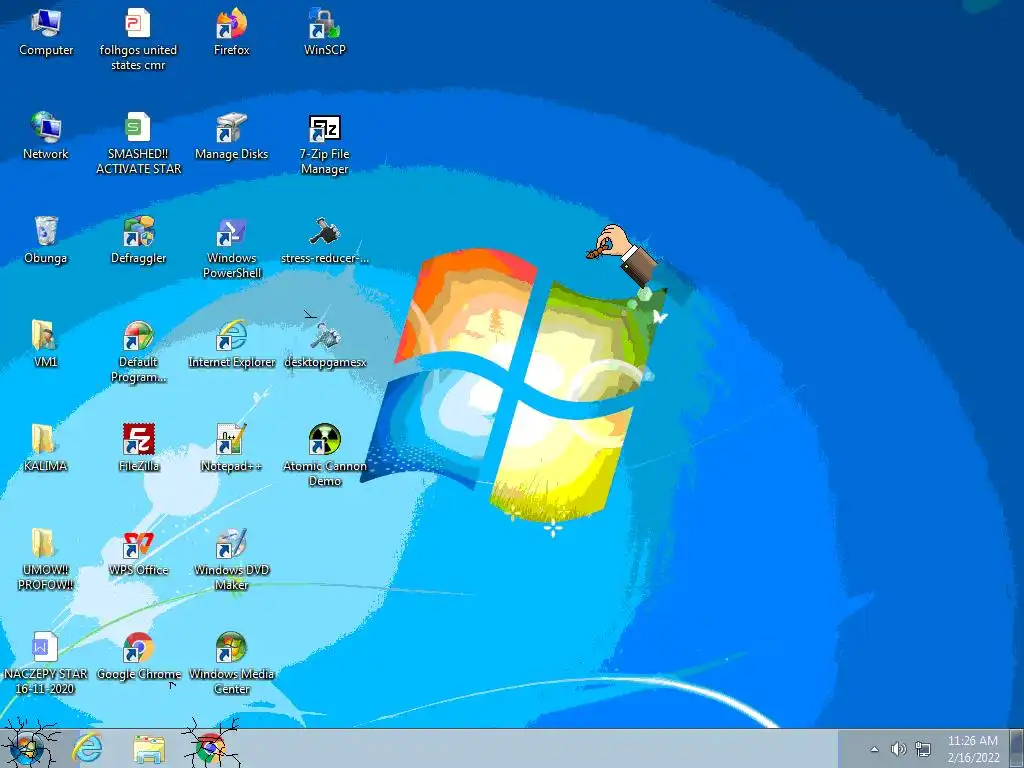This screenshot has width=1024, height=768.
Task: Open Google Chrome from the taskbar
Action: click(210, 748)
